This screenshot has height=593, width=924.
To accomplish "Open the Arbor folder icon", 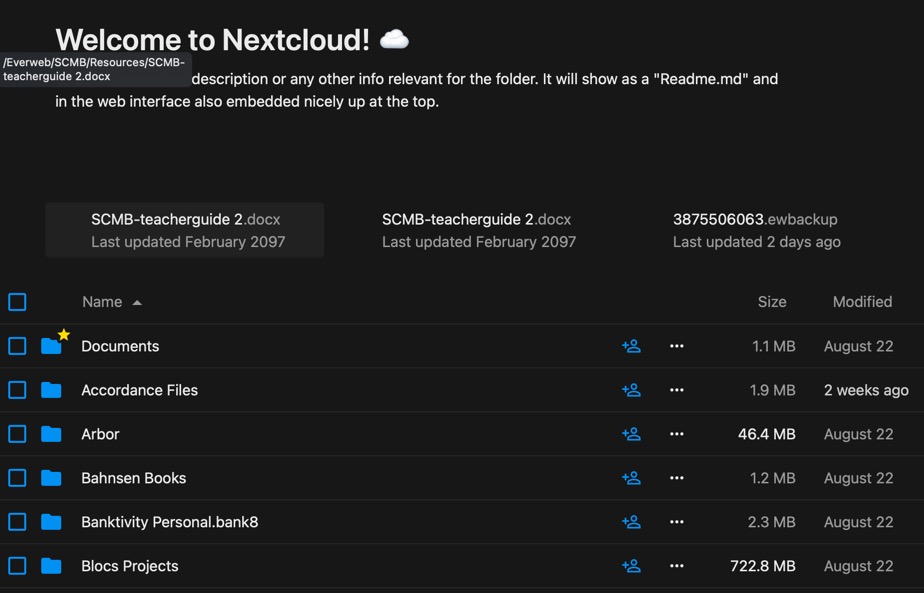I will (51, 434).
